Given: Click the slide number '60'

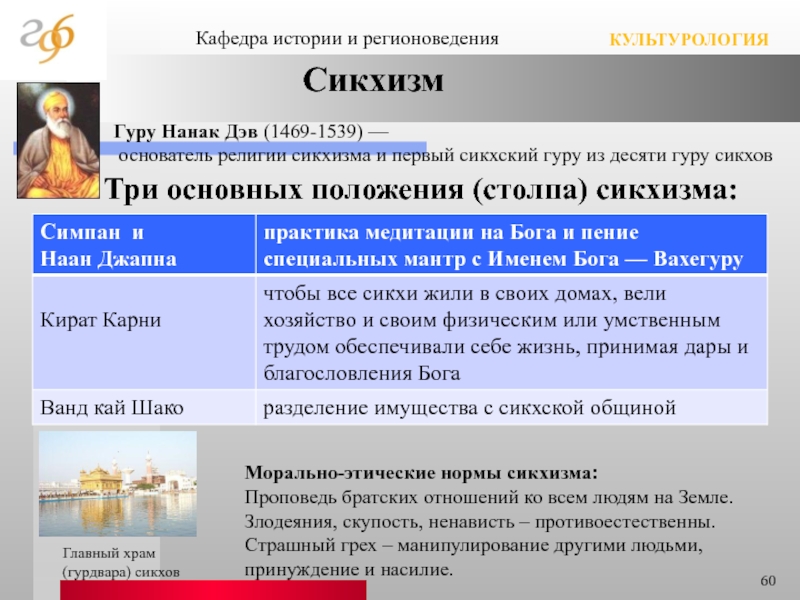Looking at the screenshot, I should (x=768, y=581).
